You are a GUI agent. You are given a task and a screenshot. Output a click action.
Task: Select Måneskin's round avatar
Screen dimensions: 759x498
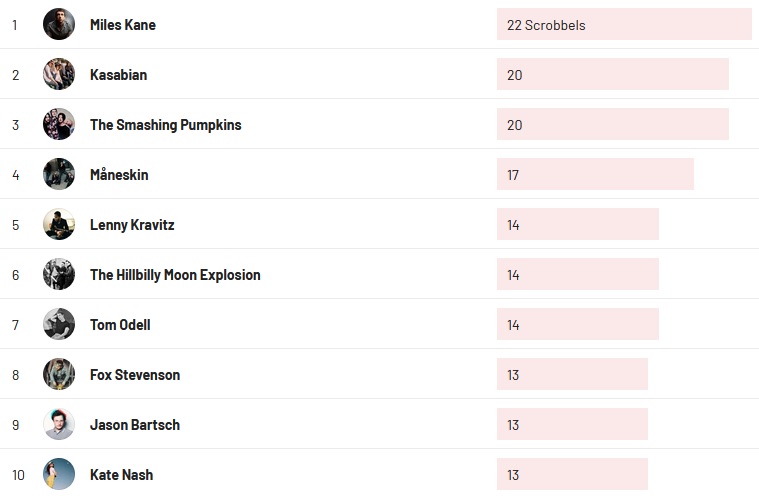pos(59,174)
